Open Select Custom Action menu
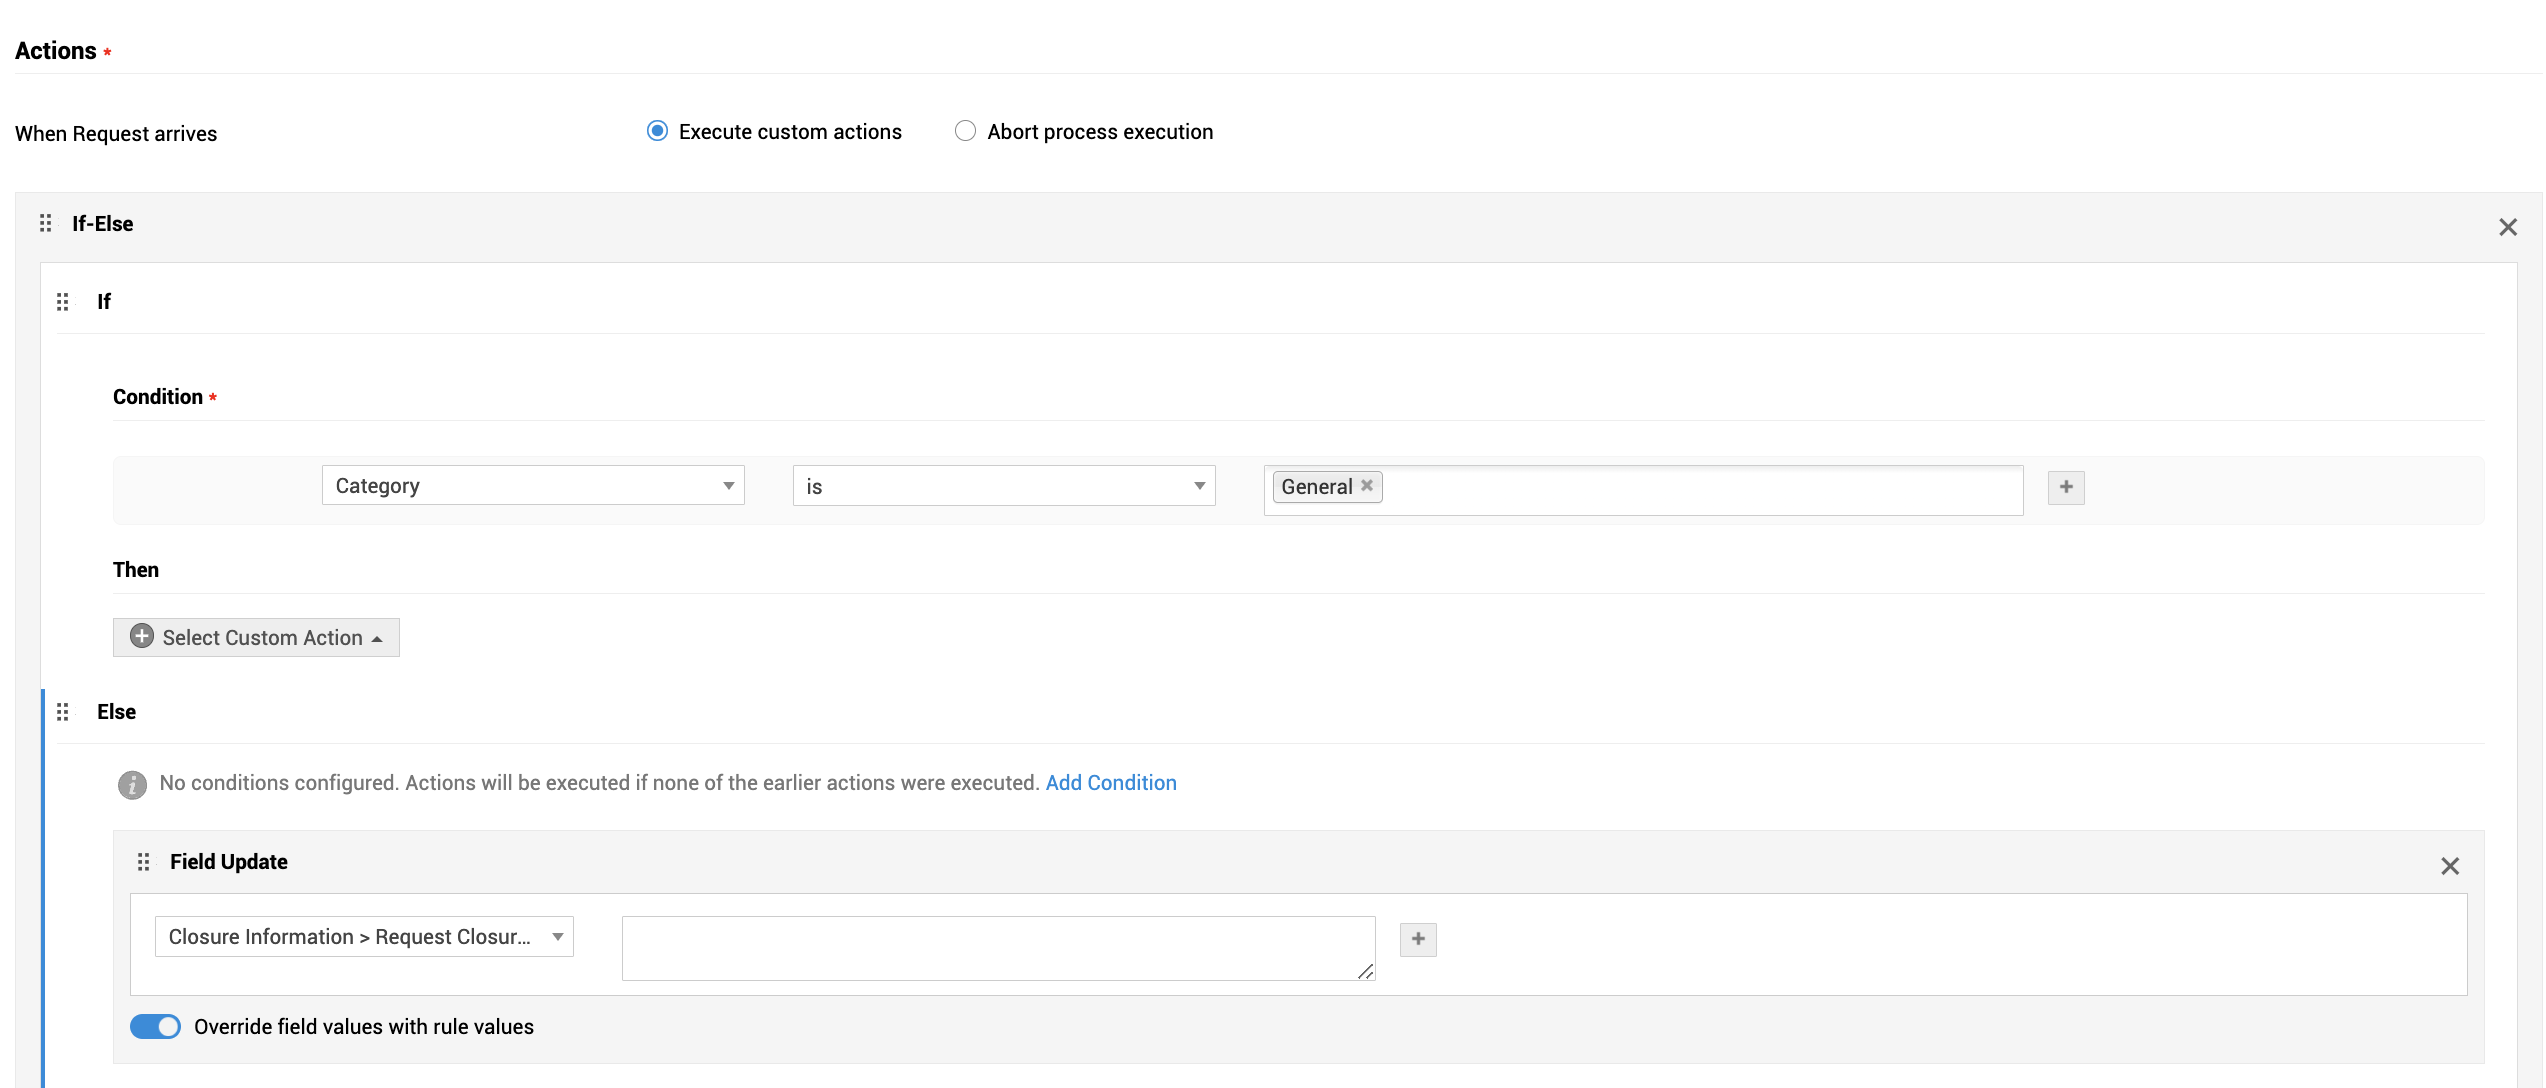This screenshot has height=1088, width=2546. [256, 638]
